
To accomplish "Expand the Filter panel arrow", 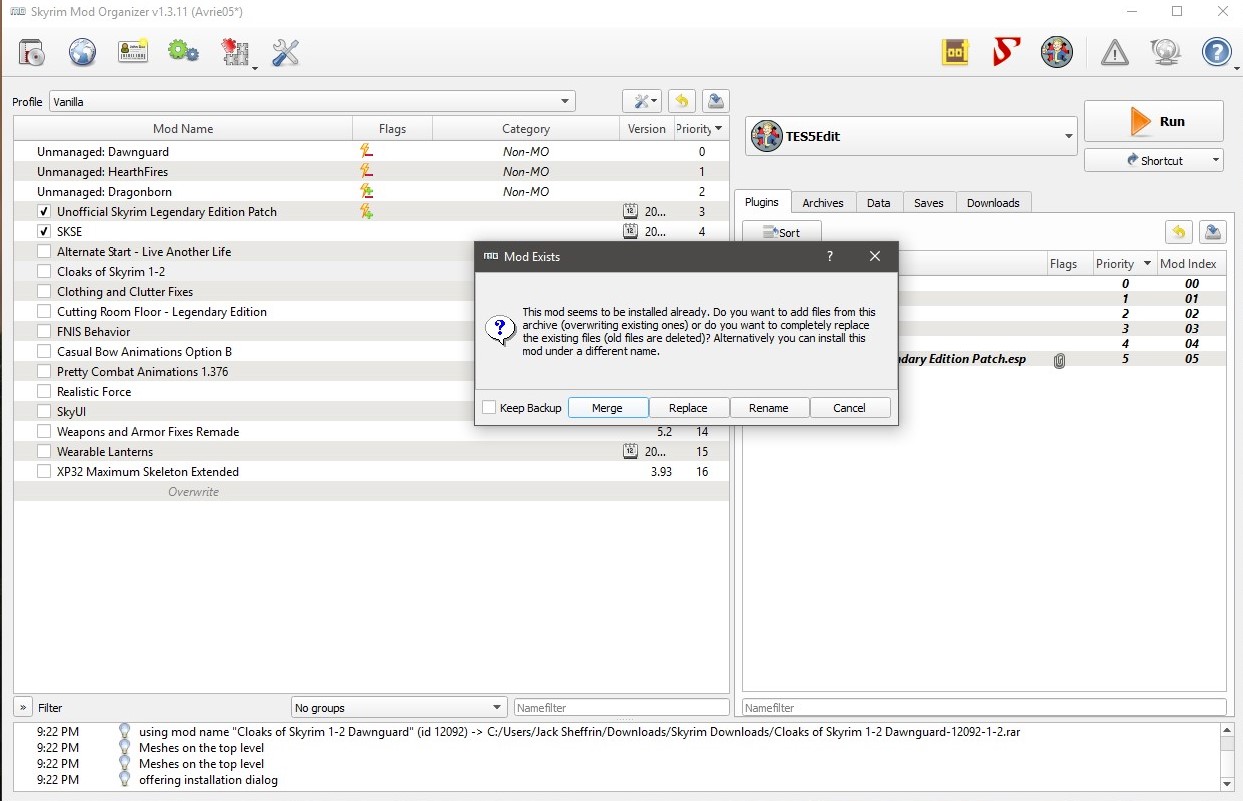I will (x=23, y=707).
